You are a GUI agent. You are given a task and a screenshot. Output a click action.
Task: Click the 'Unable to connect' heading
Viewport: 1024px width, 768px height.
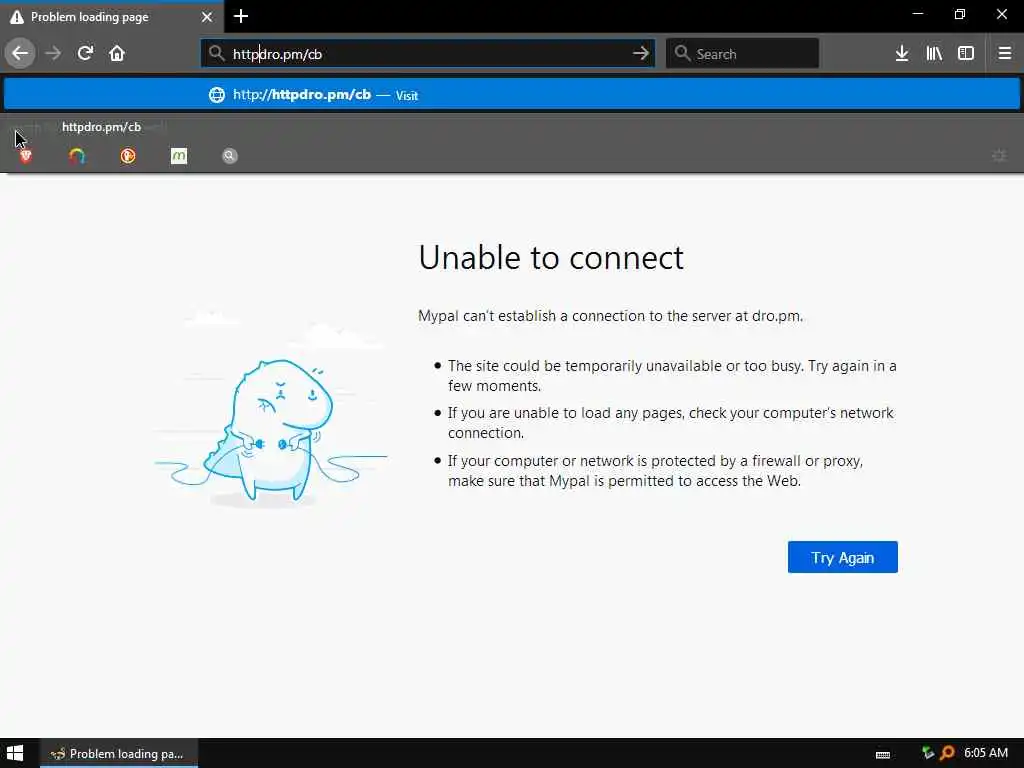coord(551,257)
